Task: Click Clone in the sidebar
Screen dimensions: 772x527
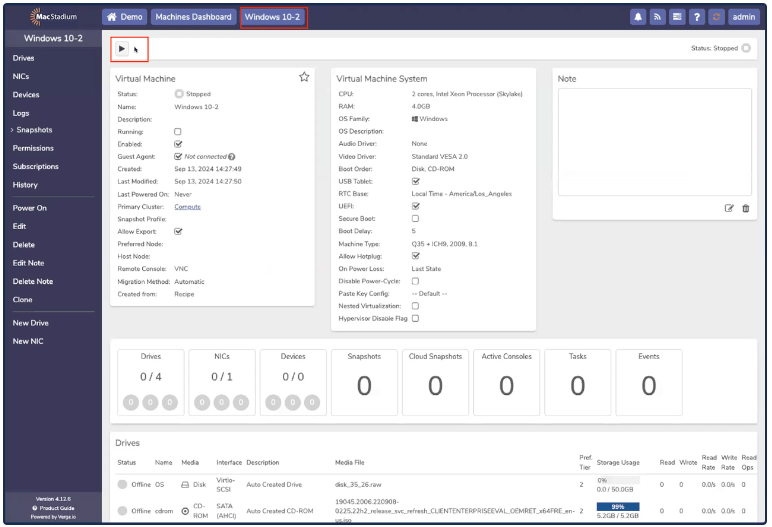Action: [23, 299]
